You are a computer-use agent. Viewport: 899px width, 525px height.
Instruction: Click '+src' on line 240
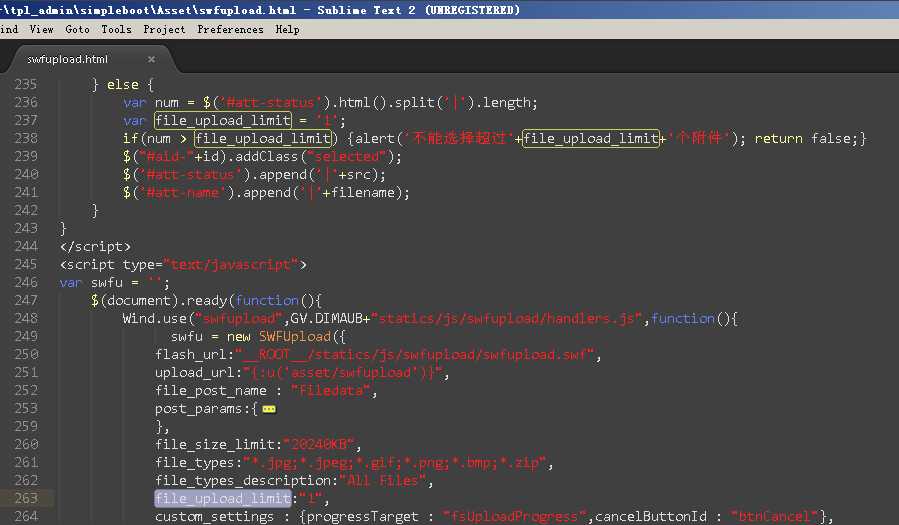click(x=354, y=175)
